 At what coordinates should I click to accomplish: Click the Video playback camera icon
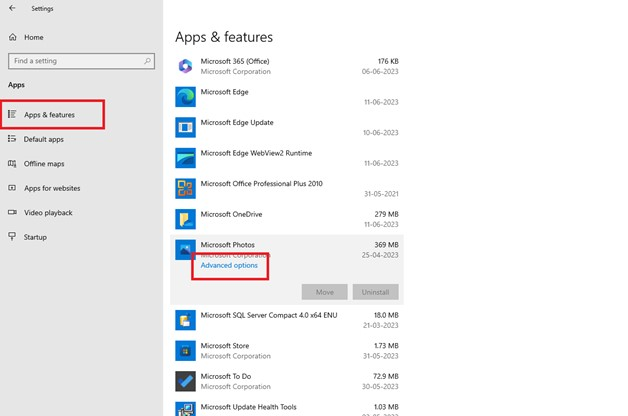coord(12,212)
